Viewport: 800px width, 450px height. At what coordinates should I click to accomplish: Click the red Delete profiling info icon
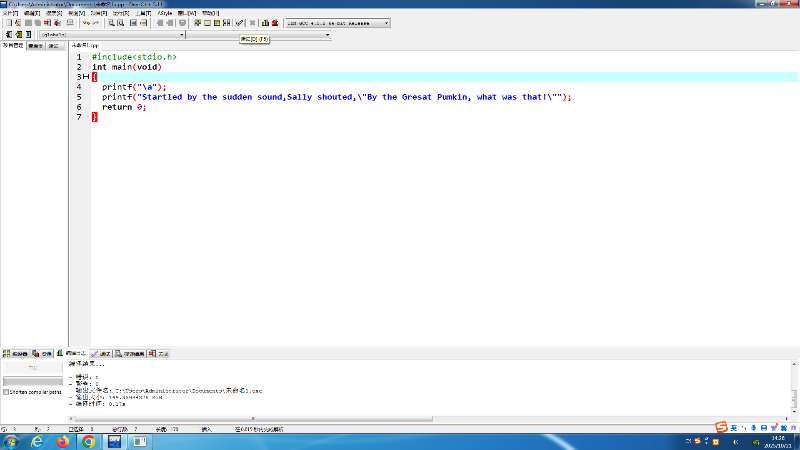point(275,23)
